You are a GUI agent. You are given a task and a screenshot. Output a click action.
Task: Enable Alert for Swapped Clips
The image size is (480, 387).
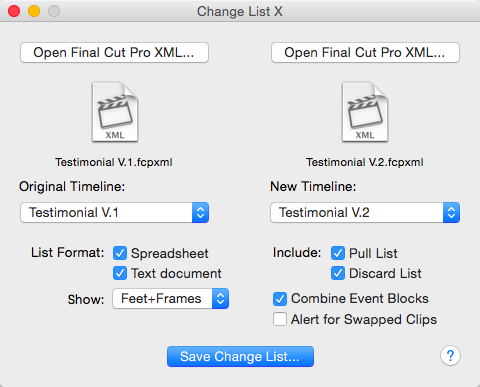click(280, 319)
